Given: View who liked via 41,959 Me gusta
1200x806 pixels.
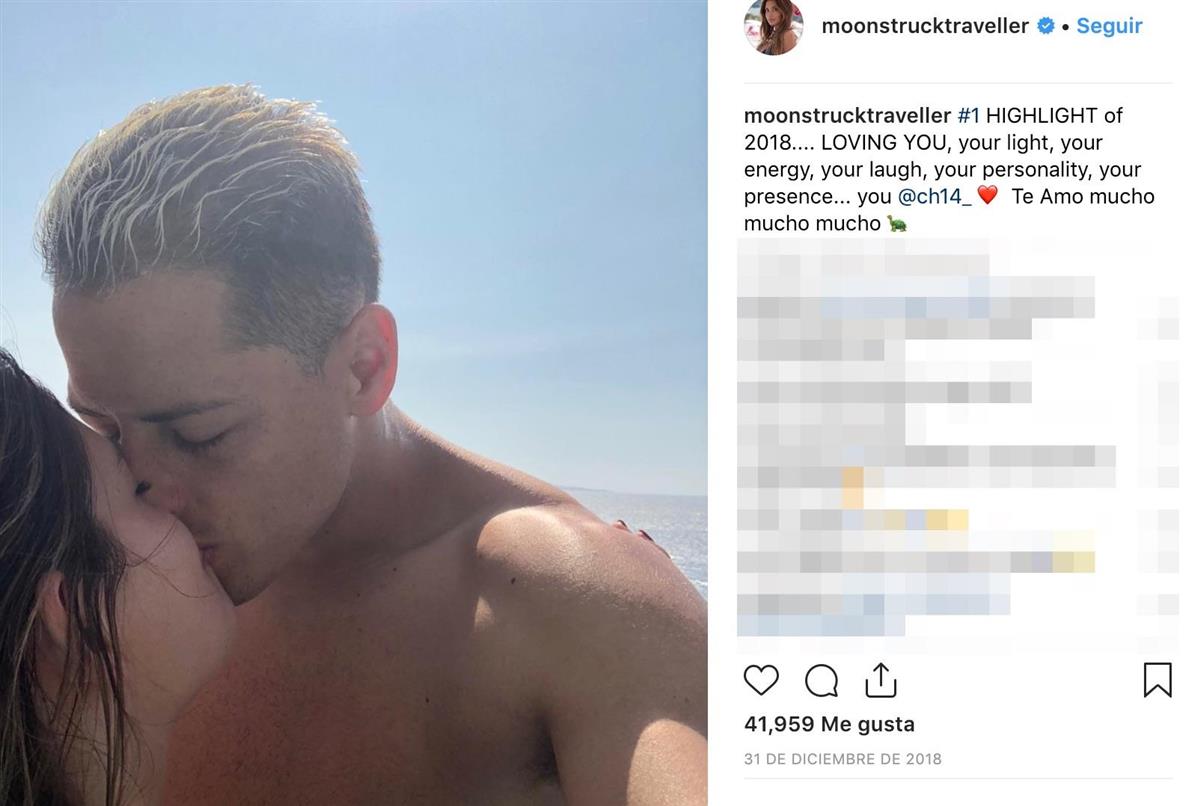Looking at the screenshot, I should [x=829, y=724].
